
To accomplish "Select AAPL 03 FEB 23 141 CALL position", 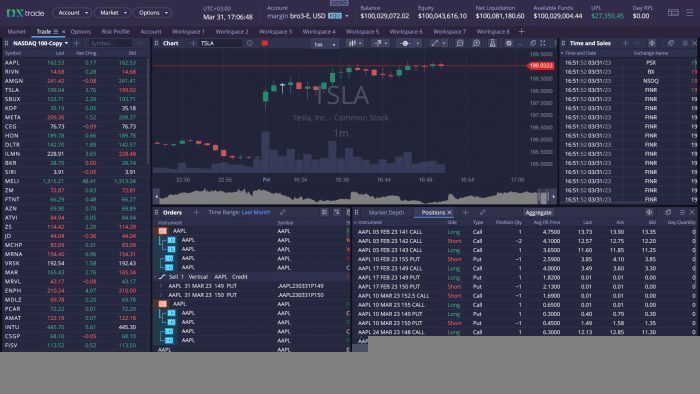I will (x=525, y=232).
